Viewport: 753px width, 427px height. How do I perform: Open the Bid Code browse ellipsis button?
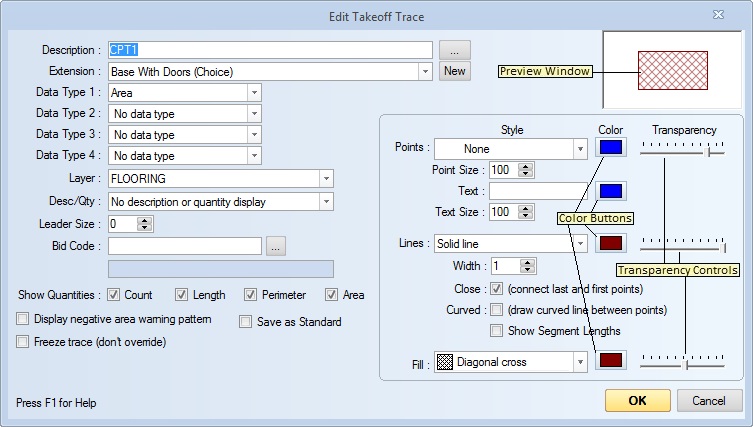[276, 246]
